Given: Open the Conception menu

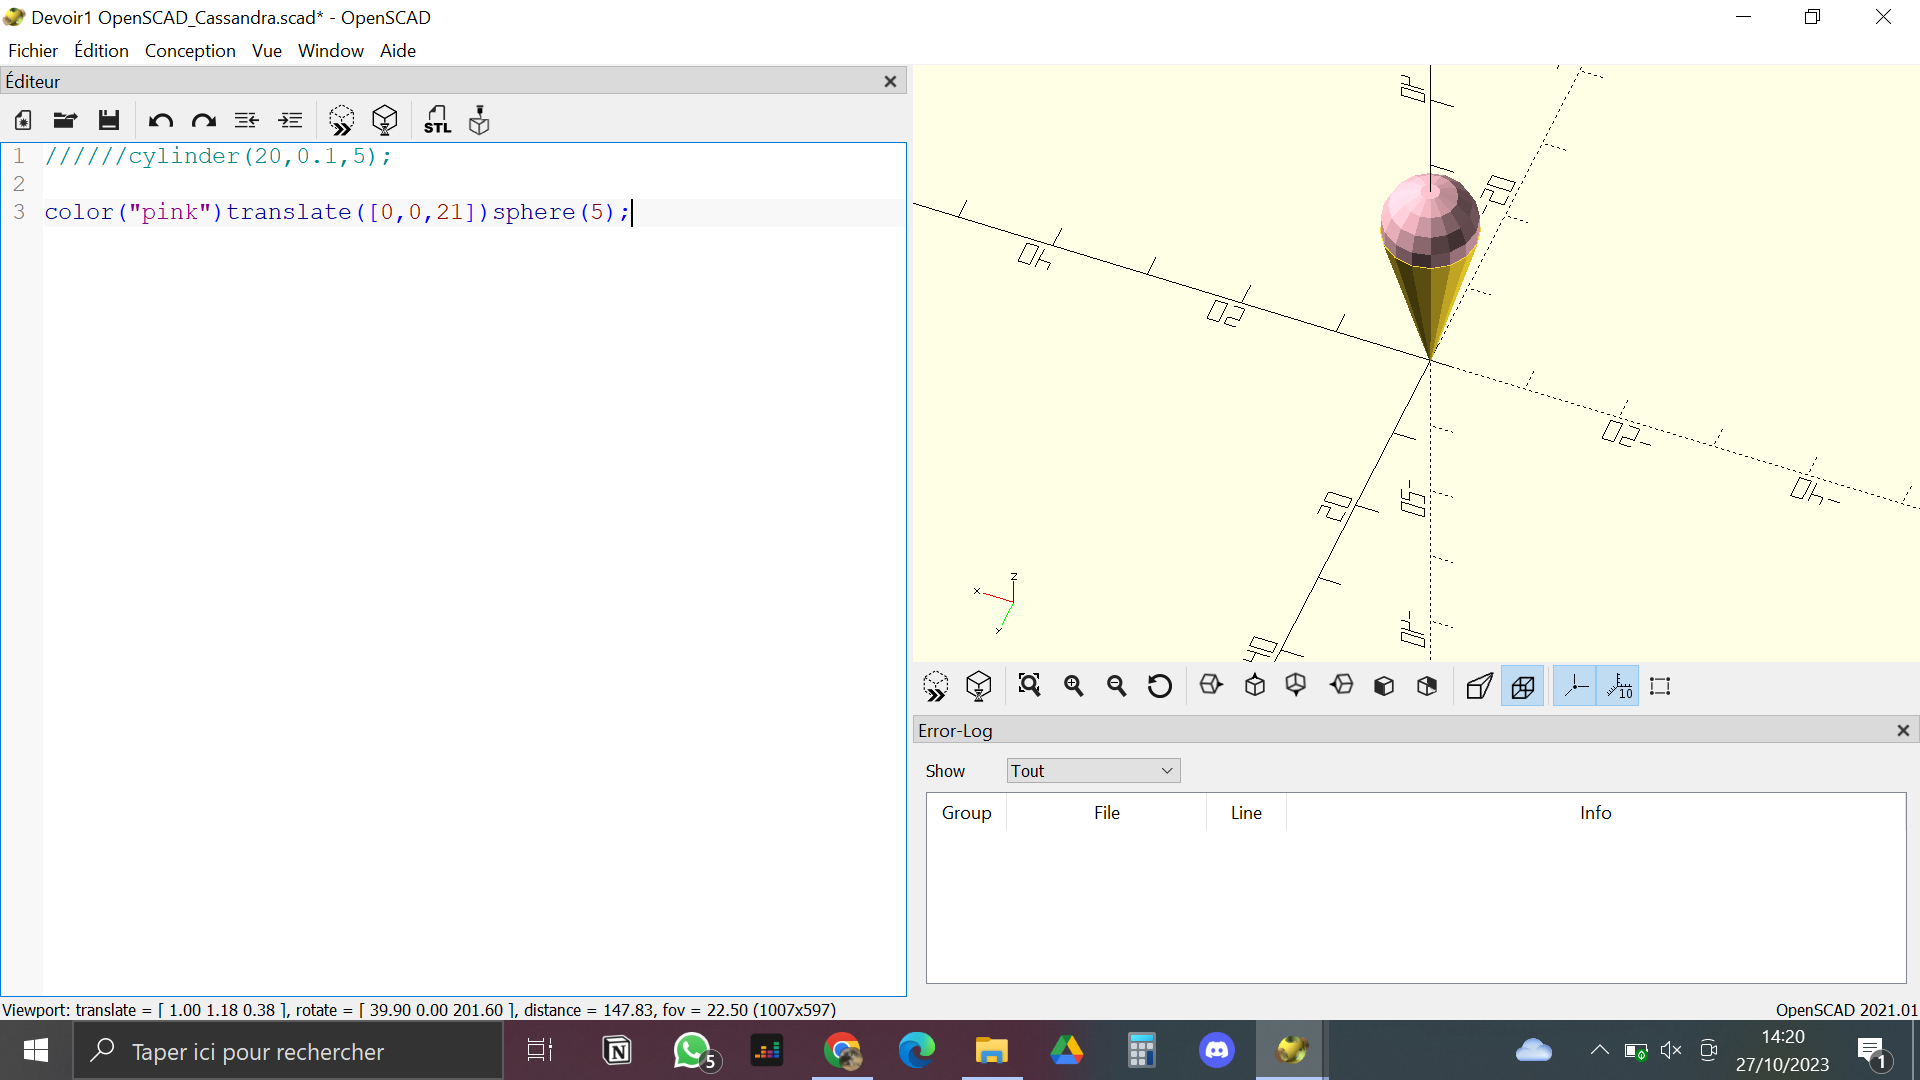Looking at the screenshot, I should [189, 50].
